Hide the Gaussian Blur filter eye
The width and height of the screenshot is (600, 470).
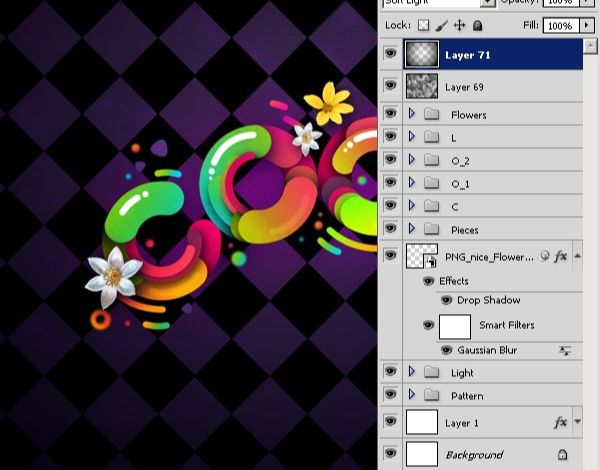(446, 350)
